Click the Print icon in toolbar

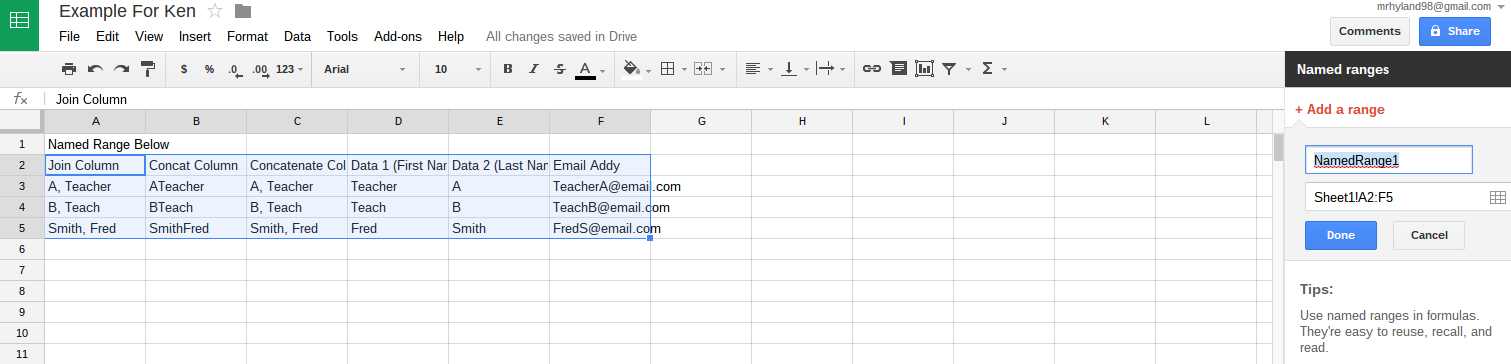pyautogui.click(x=69, y=69)
